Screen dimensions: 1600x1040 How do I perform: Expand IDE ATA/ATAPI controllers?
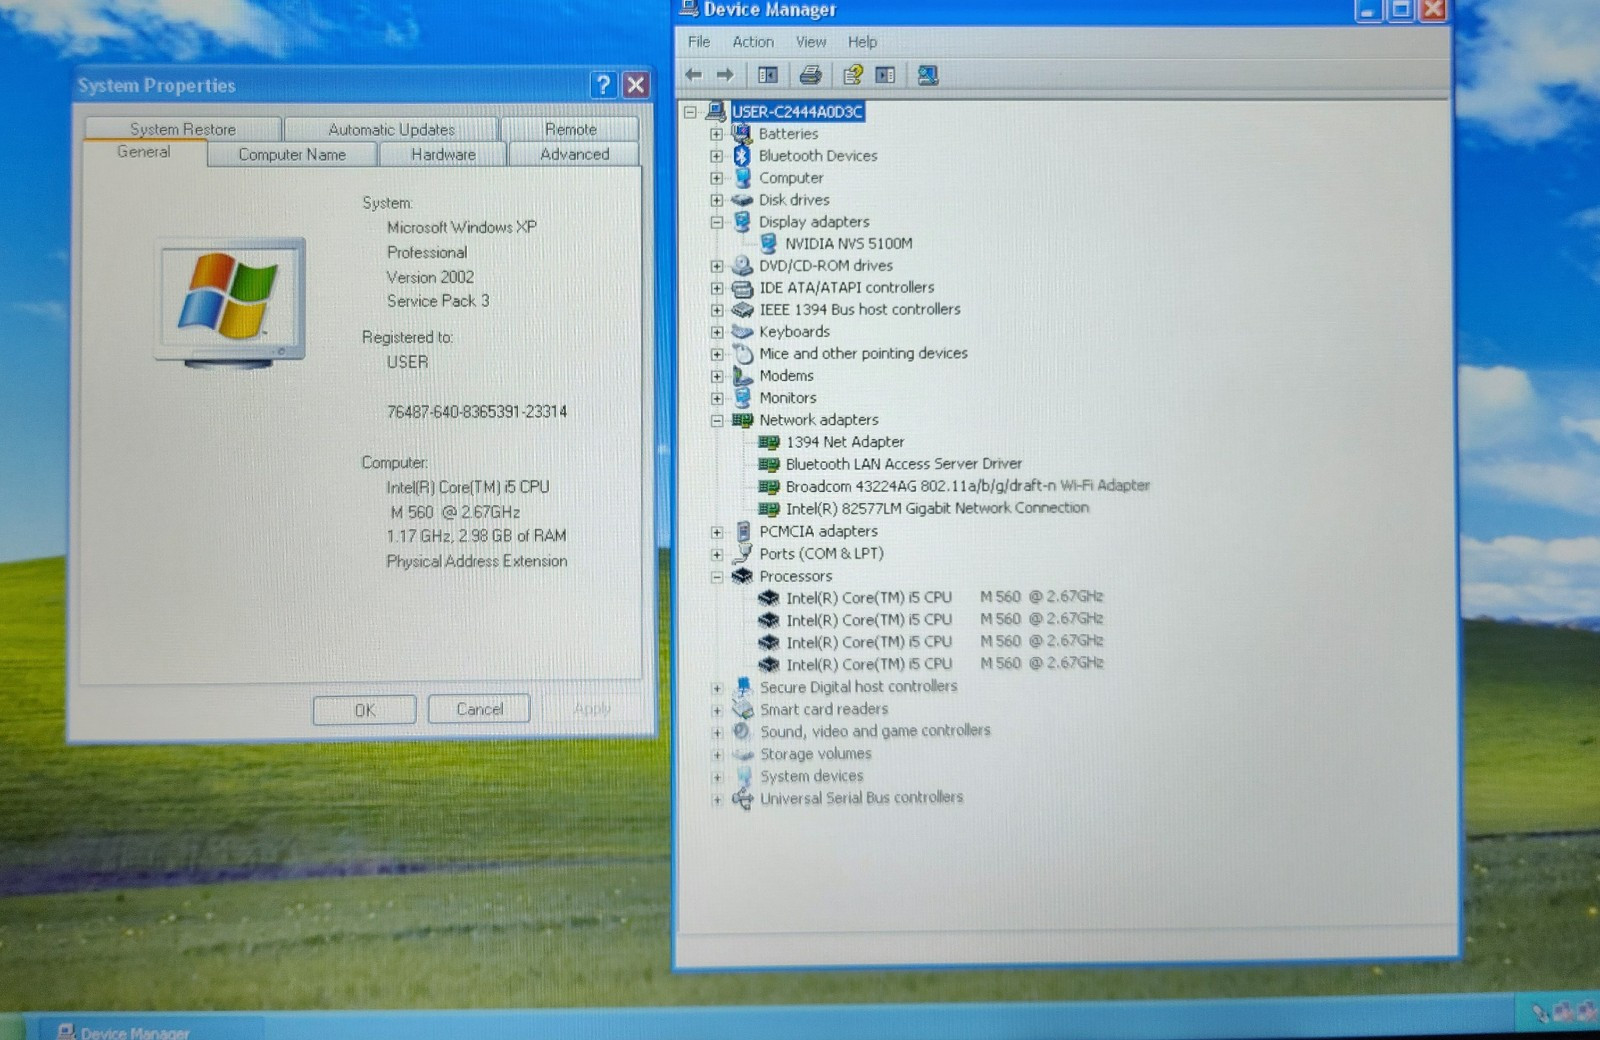coord(717,288)
